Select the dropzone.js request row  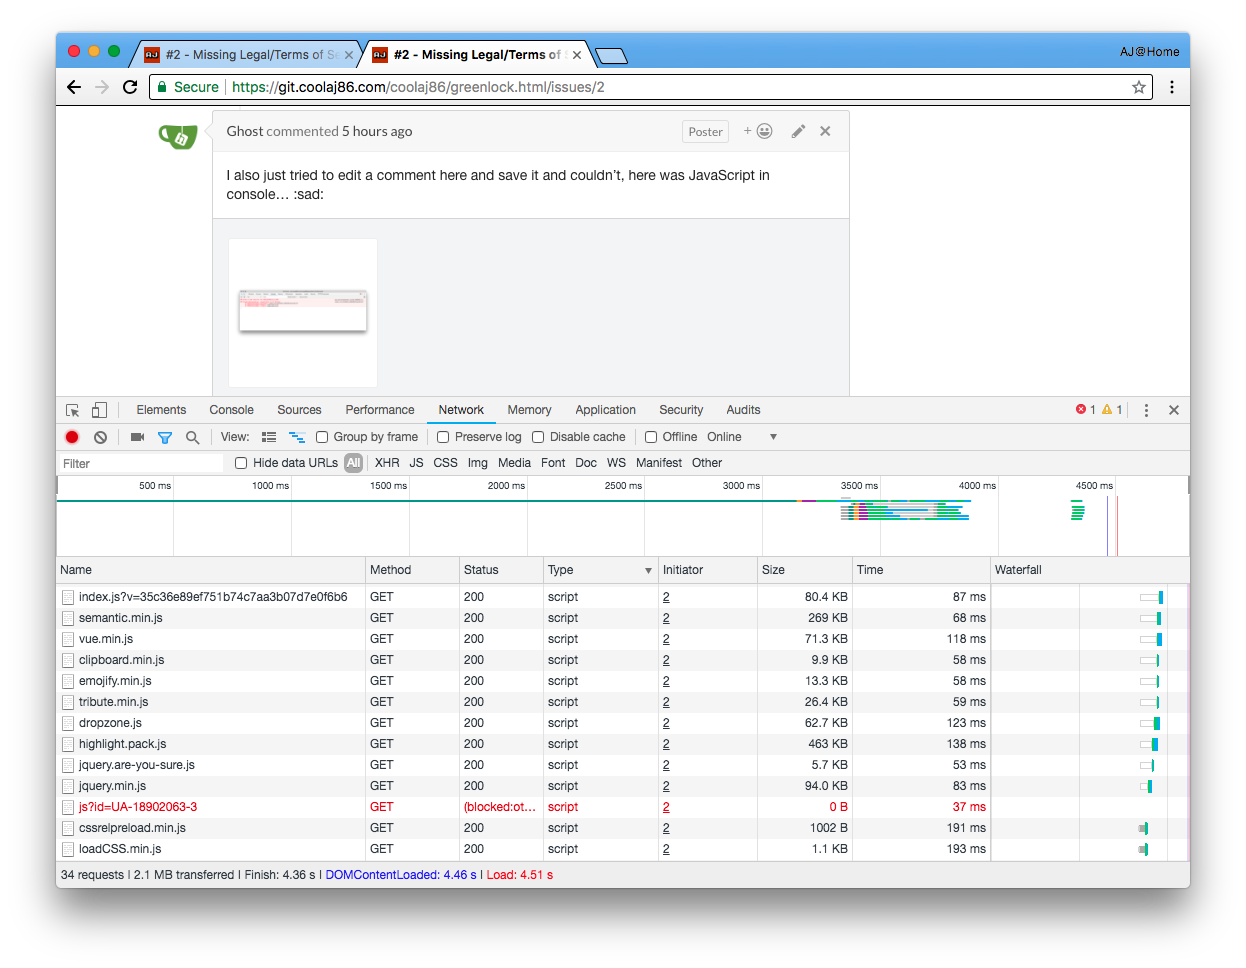pyautogui.click(x=622, y=723)
